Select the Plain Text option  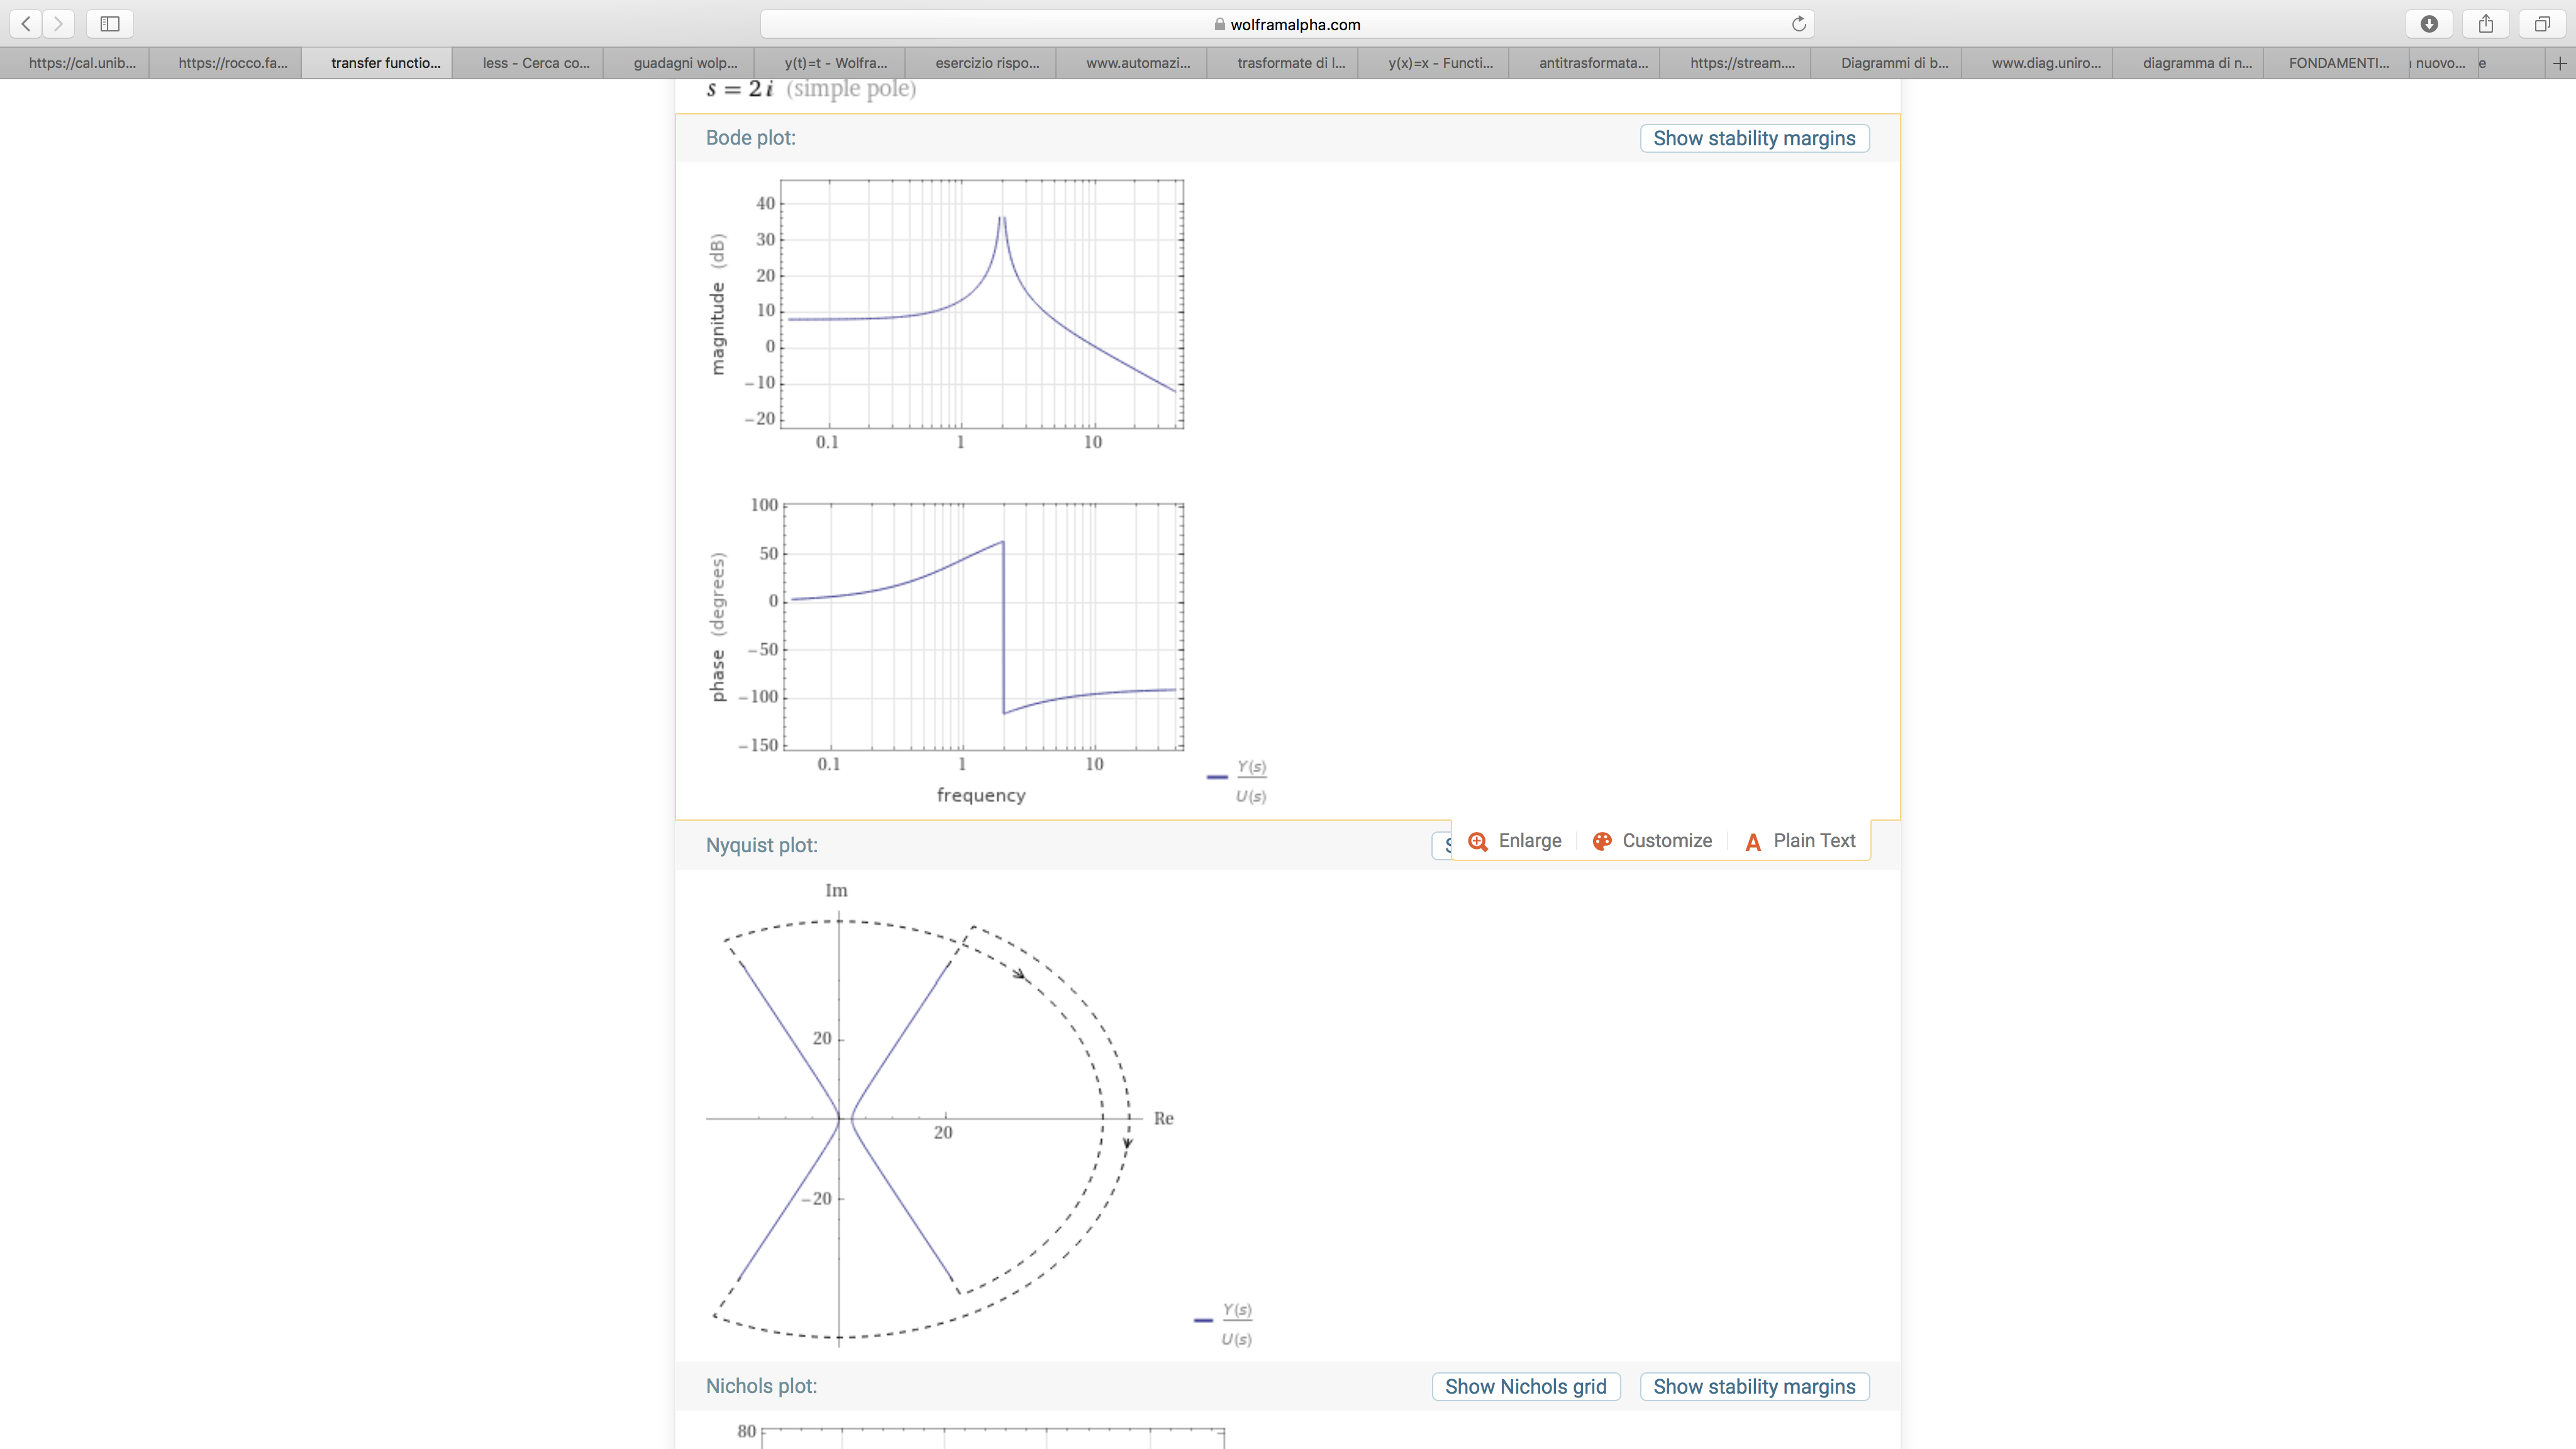click(x=1800, y=841)
